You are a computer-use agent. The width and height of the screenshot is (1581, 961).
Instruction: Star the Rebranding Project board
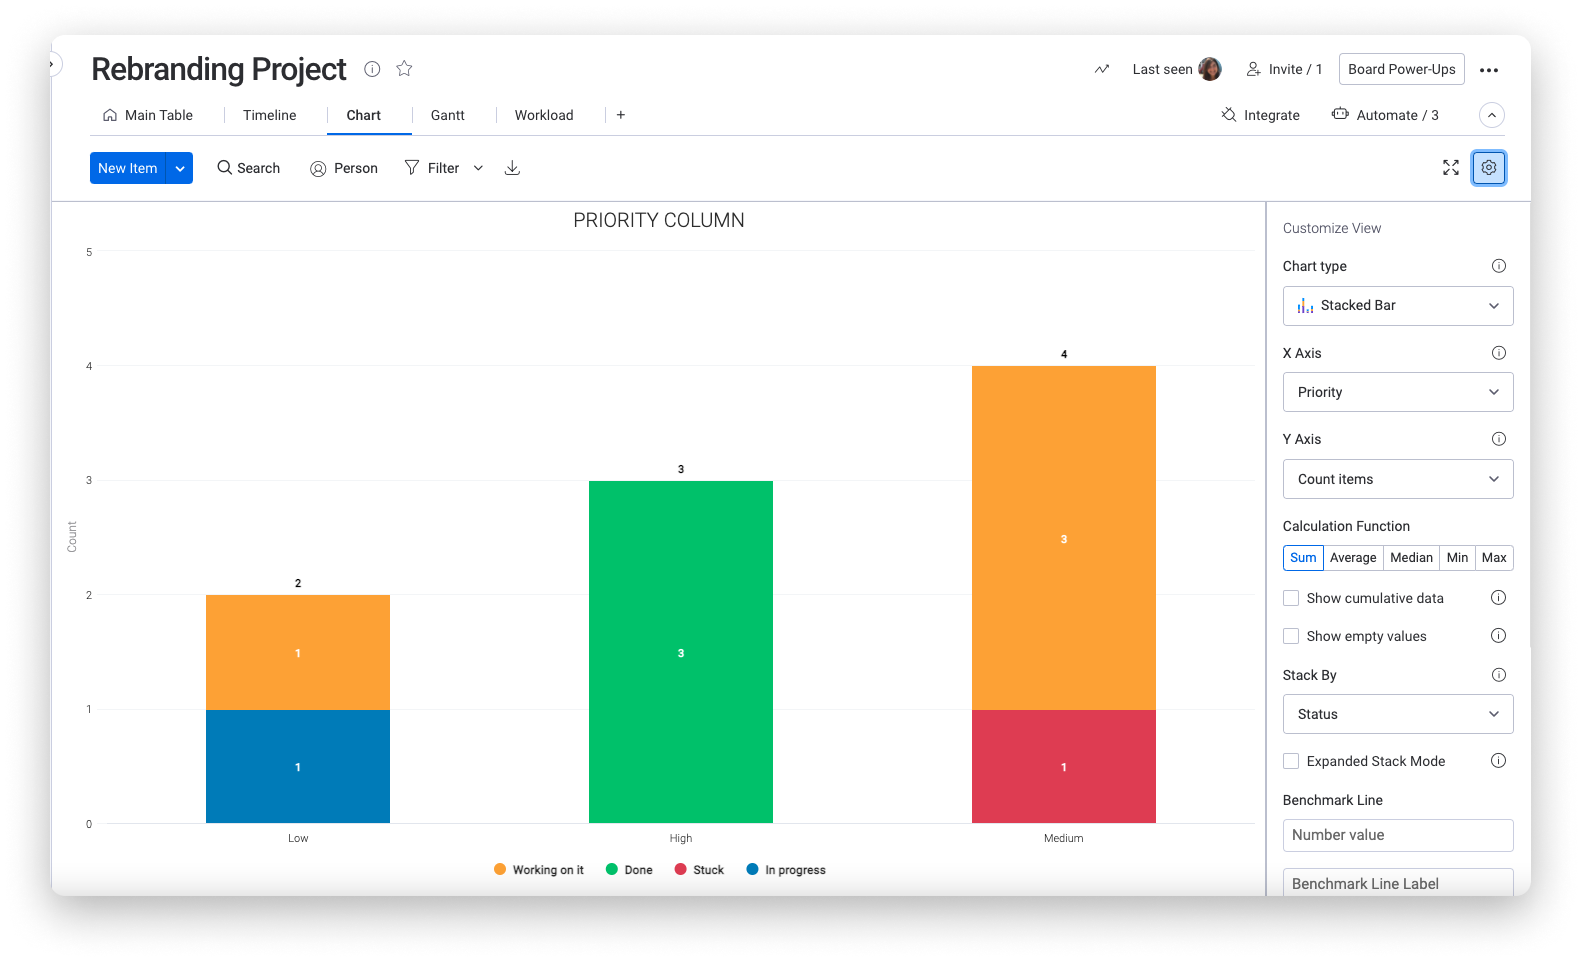tap(404, 69)
